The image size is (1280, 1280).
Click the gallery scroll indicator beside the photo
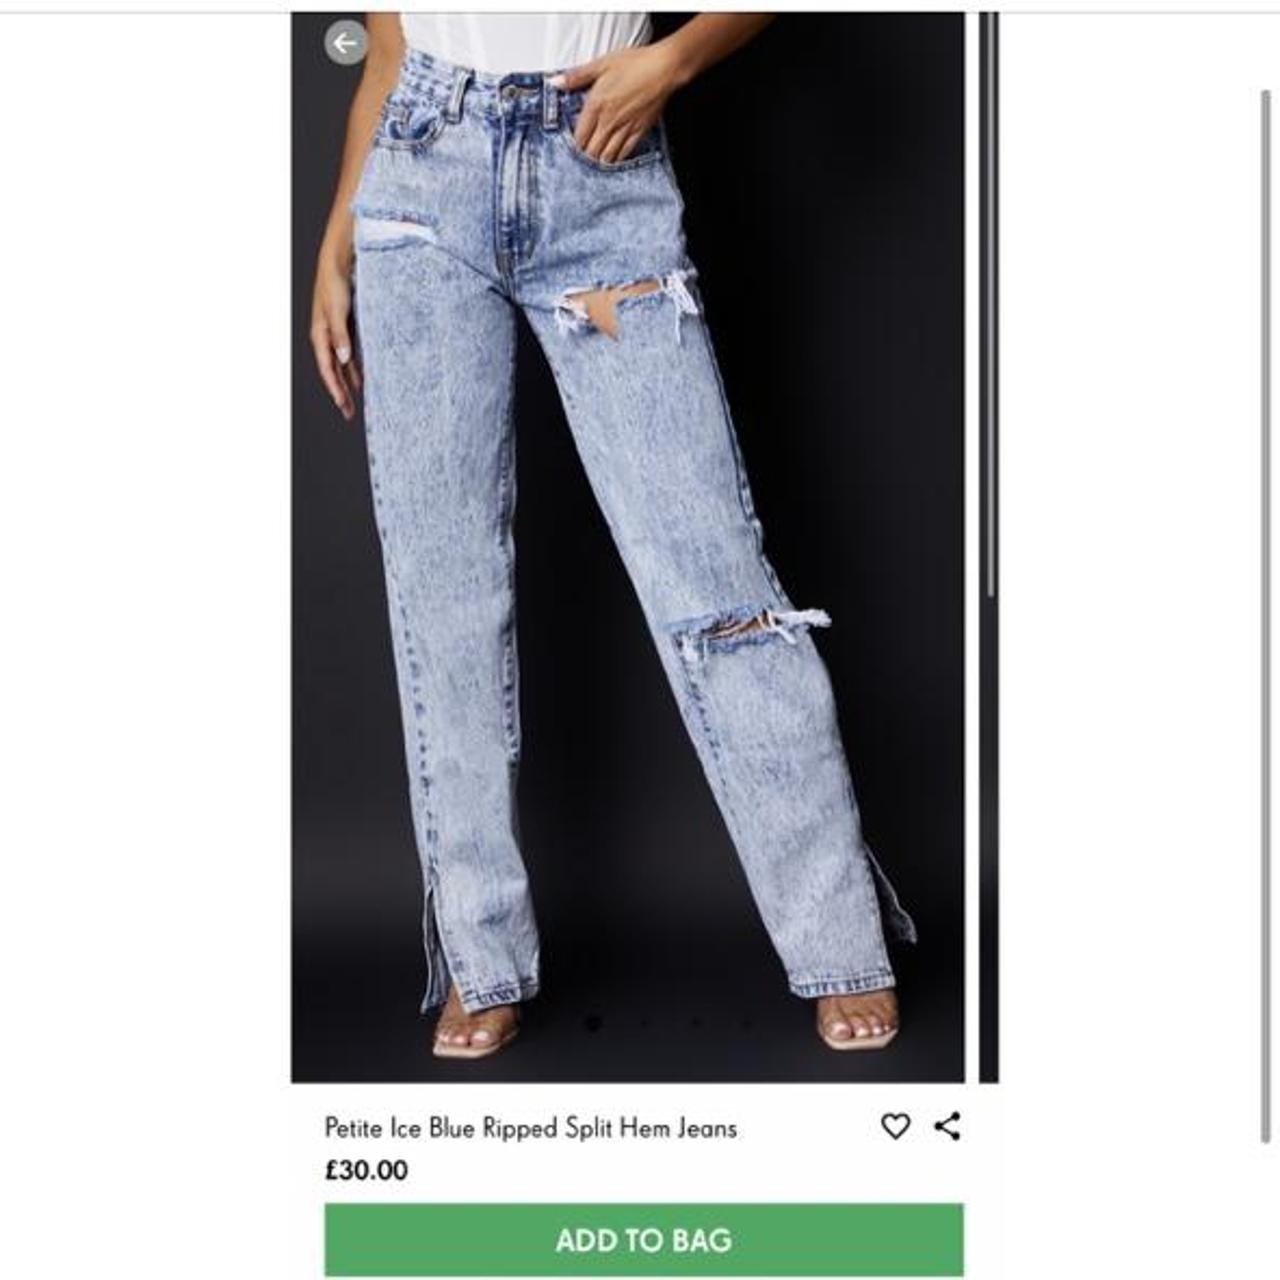coord(991,306)
